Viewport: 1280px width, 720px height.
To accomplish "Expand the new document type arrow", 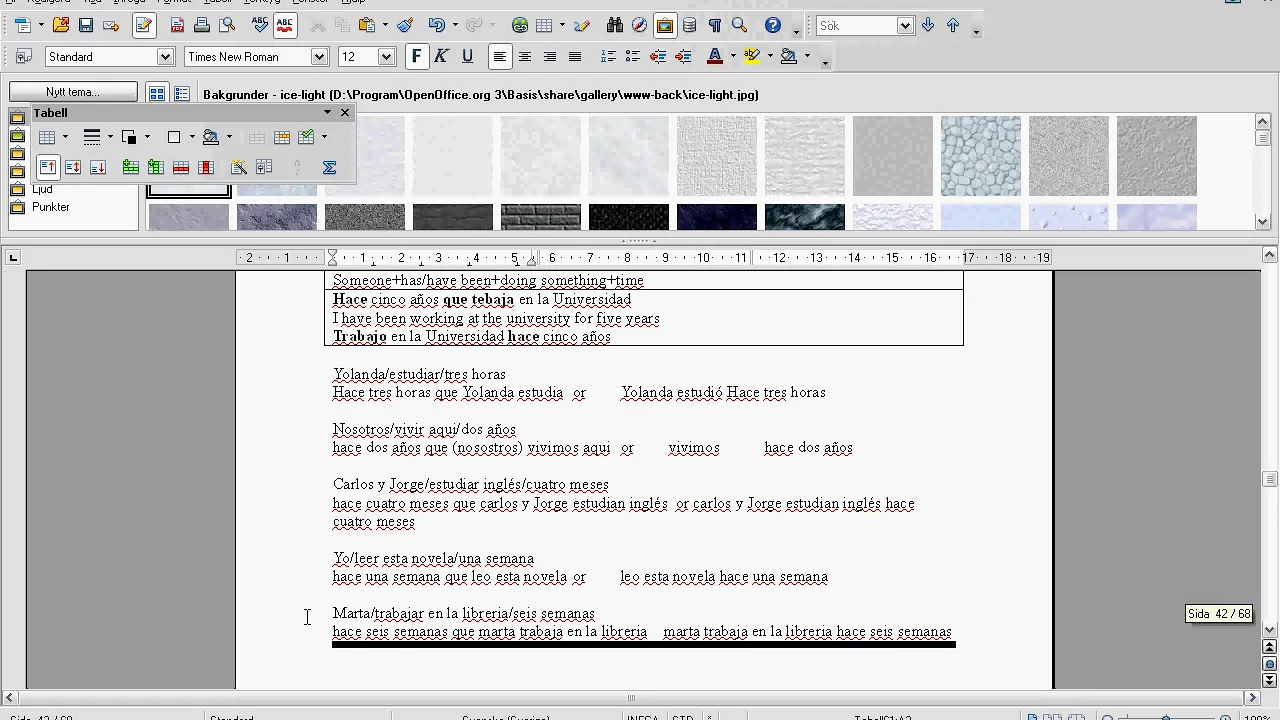I will tap(41, 25).
